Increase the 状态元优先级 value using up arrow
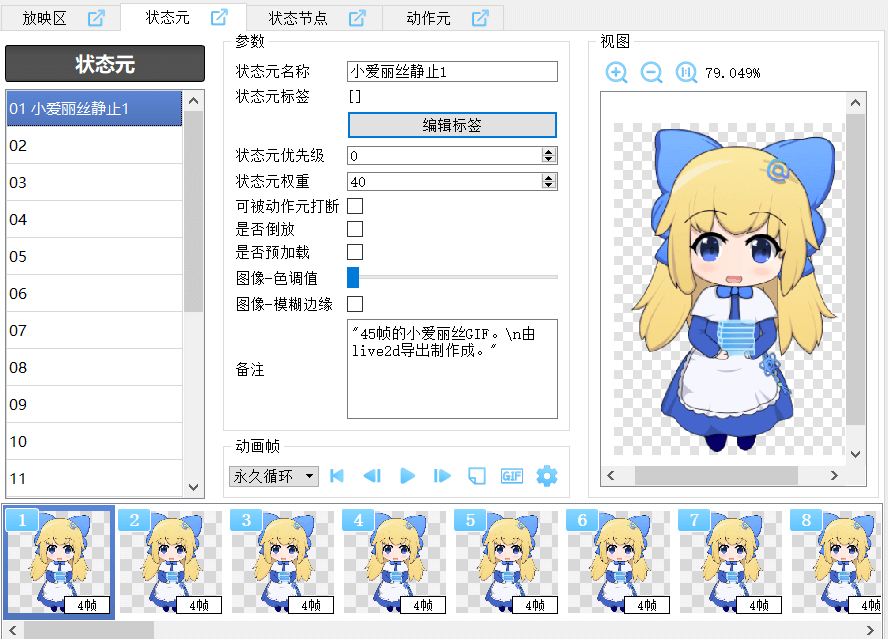Viewport: 888px width, 639px height. coord(548,152)
